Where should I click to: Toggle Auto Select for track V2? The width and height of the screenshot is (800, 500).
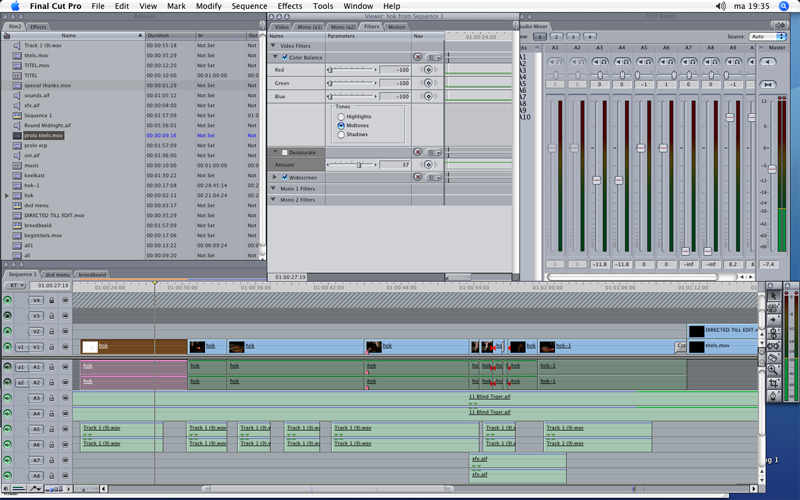coord(65,332)
